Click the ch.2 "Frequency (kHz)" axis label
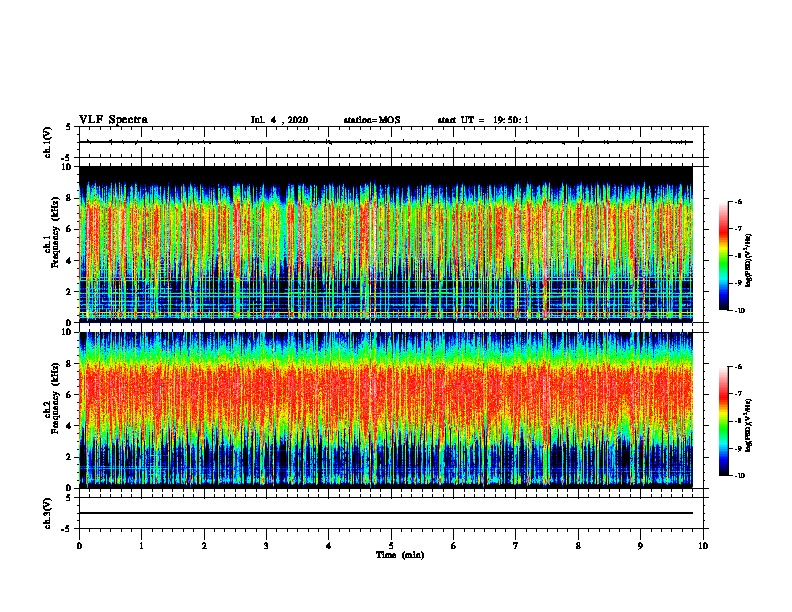 pyautogui.click(x=55, y=398)
